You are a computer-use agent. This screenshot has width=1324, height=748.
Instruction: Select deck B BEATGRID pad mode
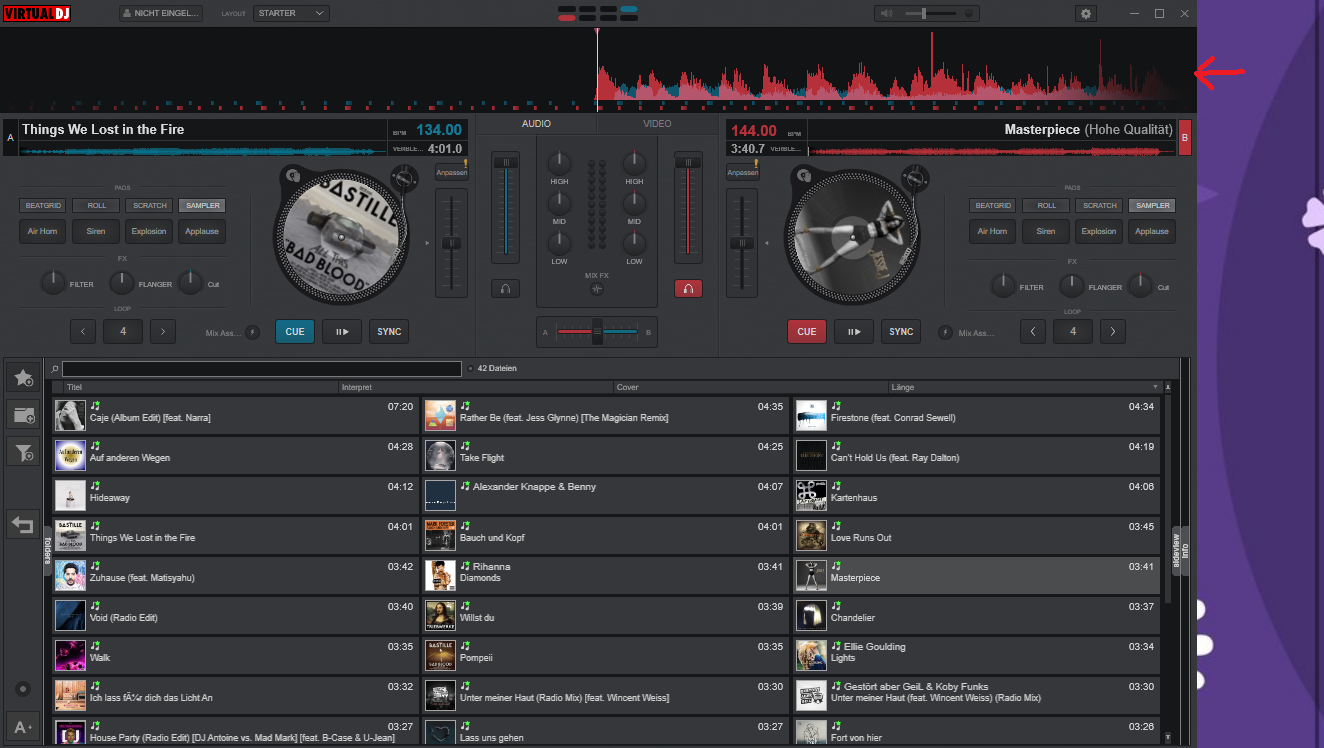993,205
